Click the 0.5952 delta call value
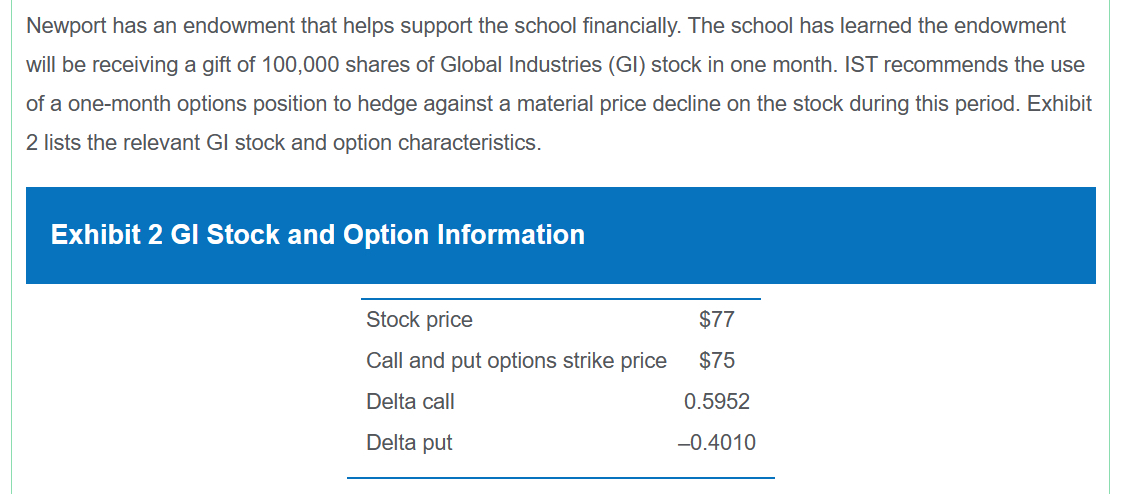The width and height of the screenshot is (1122, 494). (717, 402)
